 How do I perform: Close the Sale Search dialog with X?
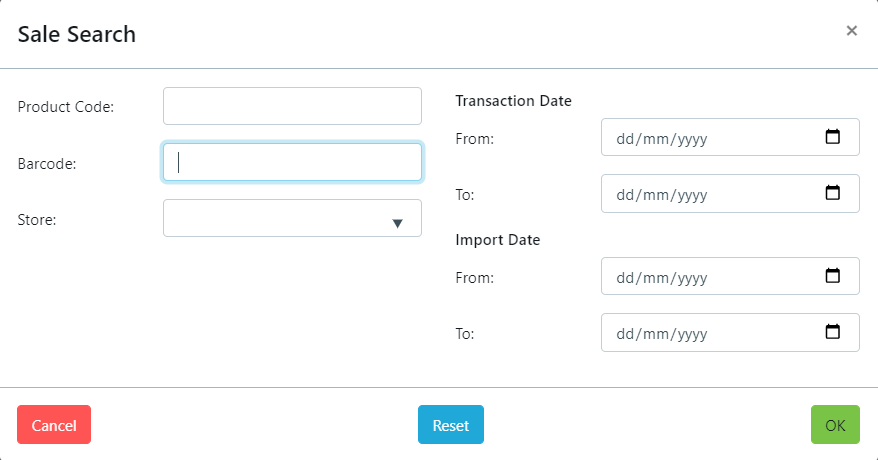[x=852, y=31]
